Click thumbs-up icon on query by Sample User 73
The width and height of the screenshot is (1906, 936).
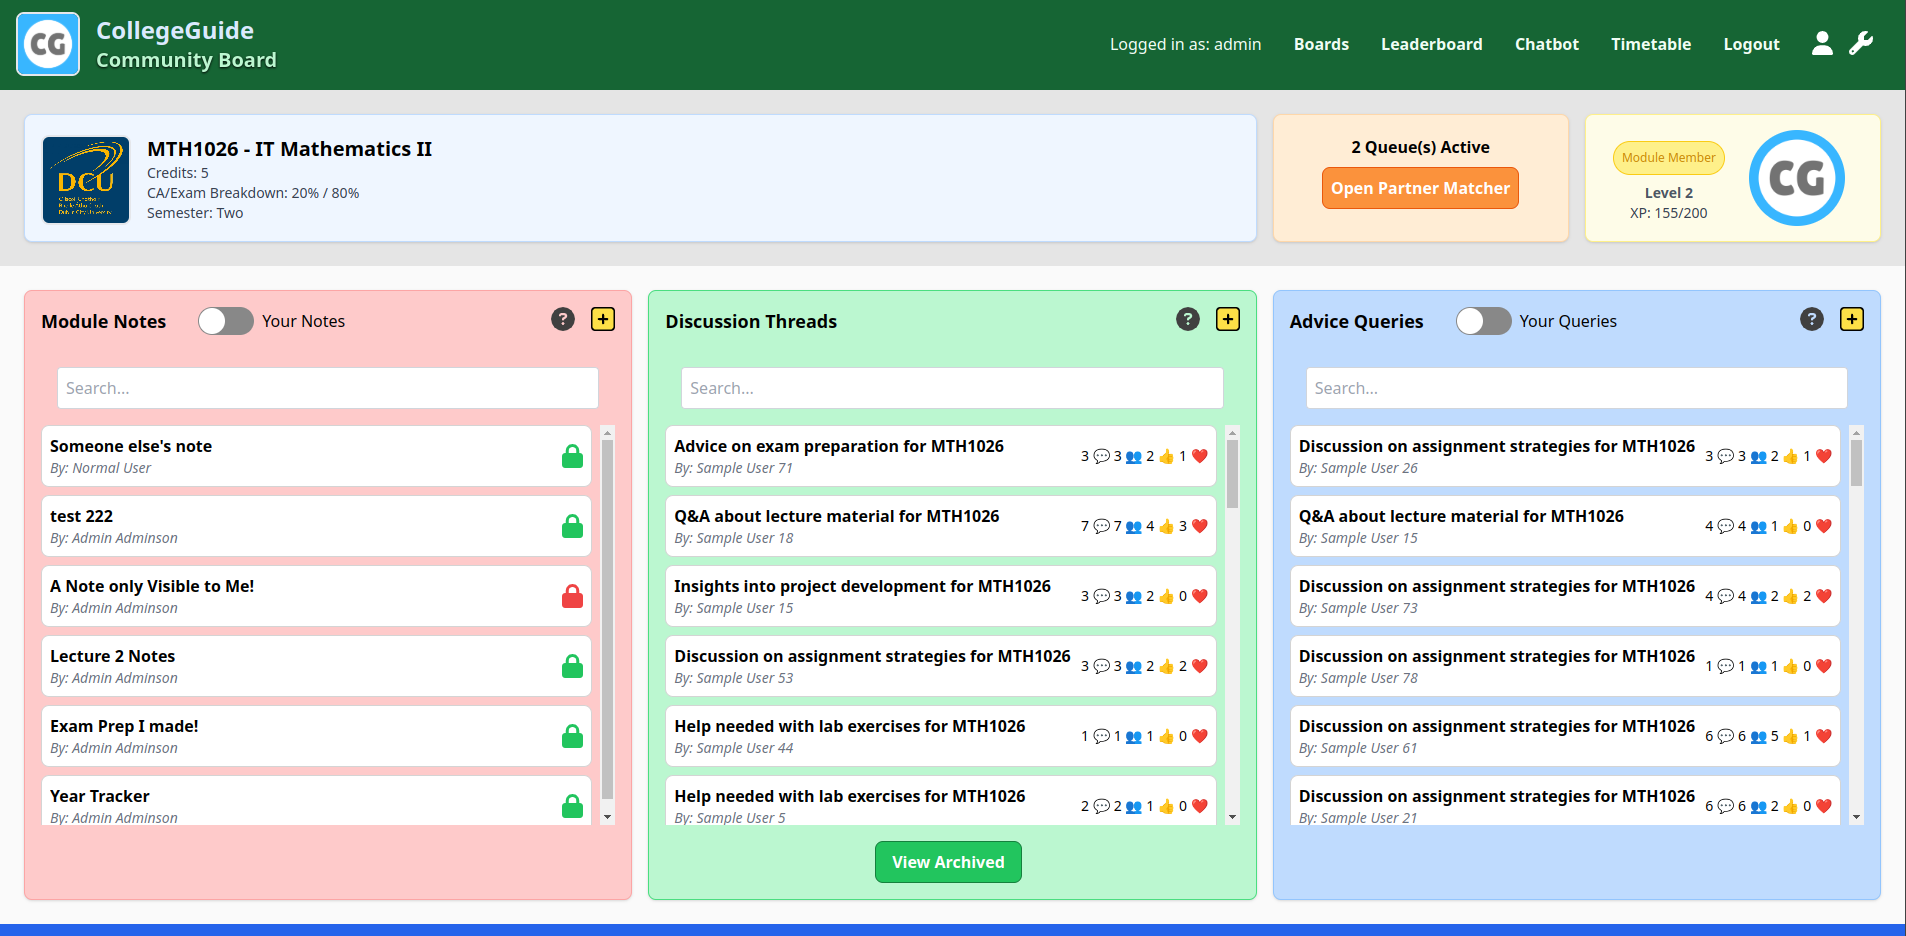(1790, 596)
